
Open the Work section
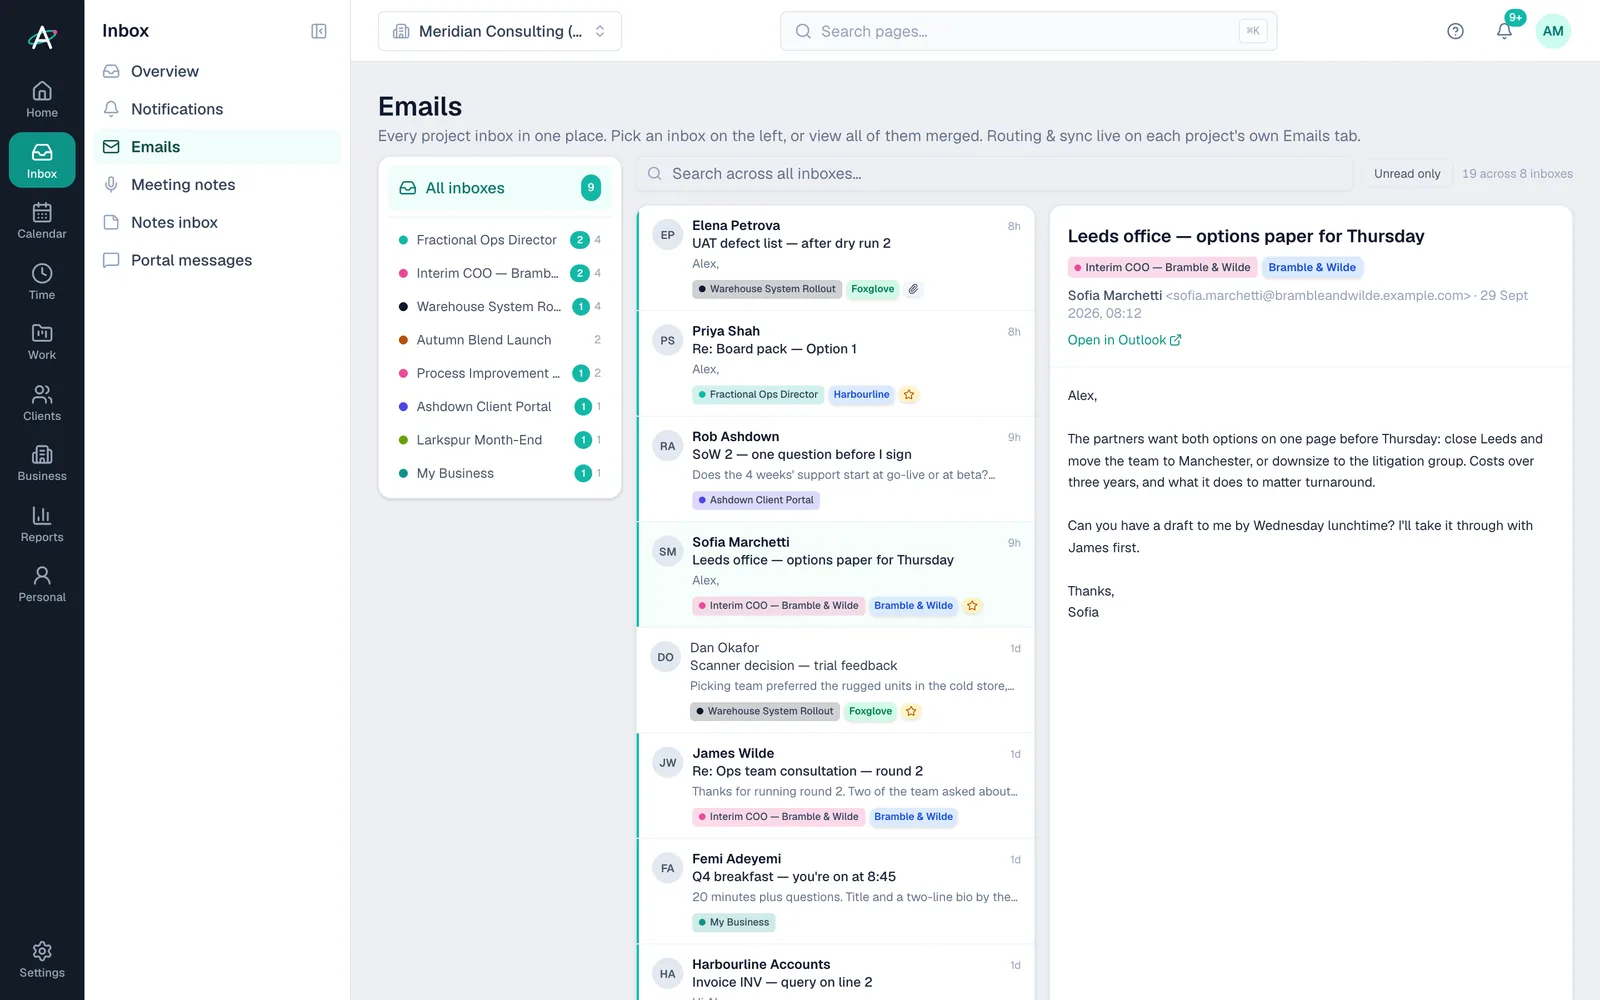tap(42, 341)
